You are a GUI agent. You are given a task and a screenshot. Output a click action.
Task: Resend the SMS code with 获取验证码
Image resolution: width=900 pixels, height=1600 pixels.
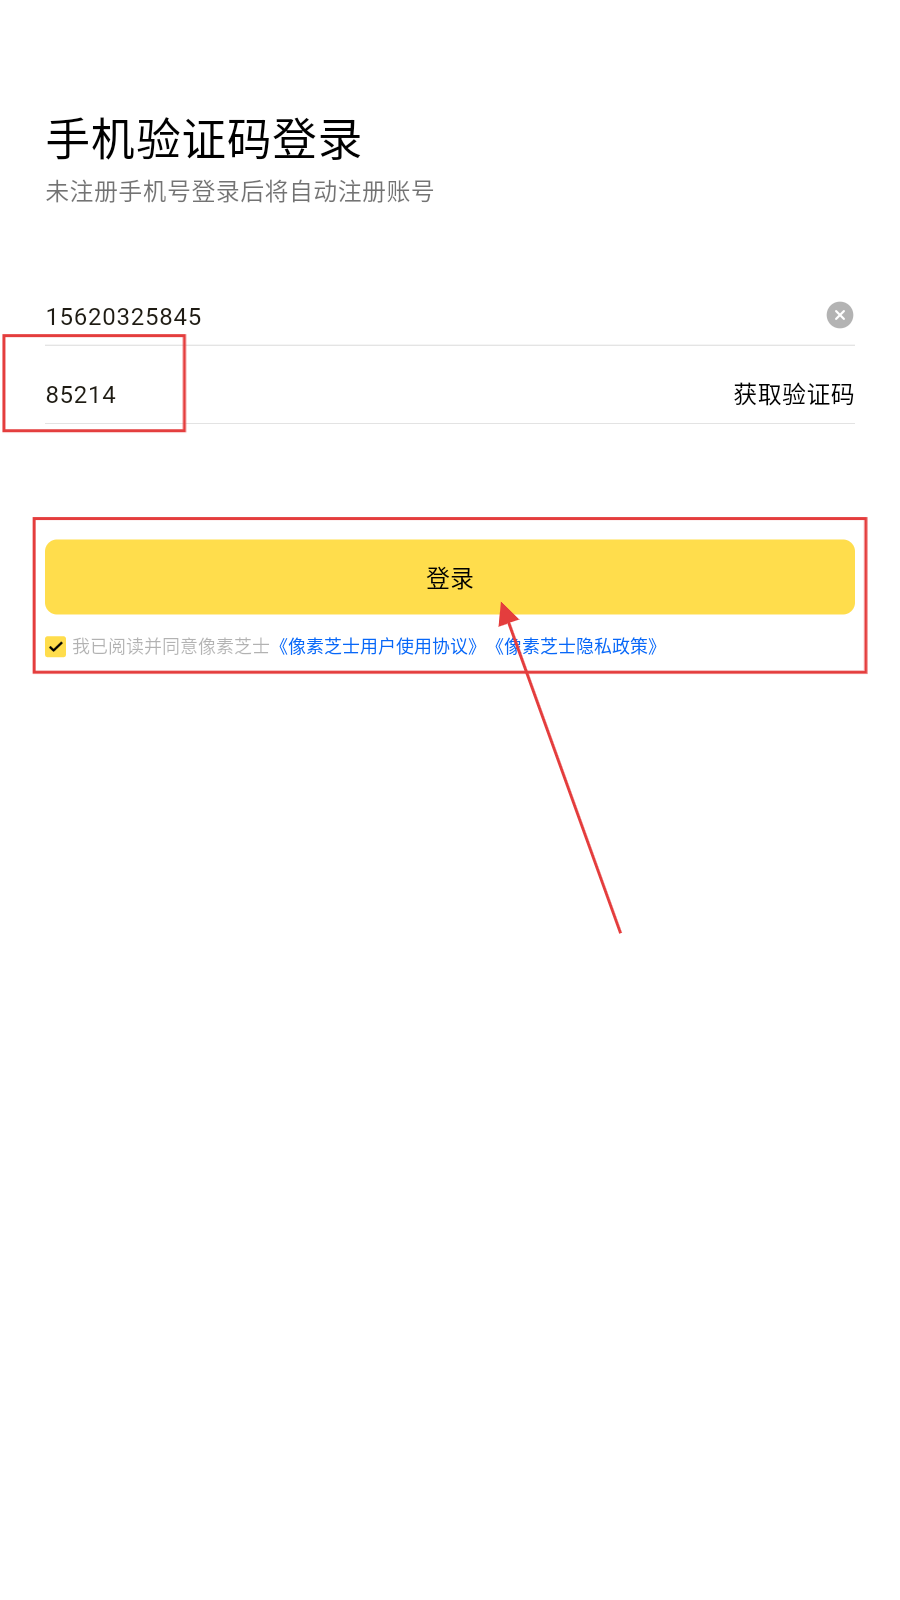point(794,395)
